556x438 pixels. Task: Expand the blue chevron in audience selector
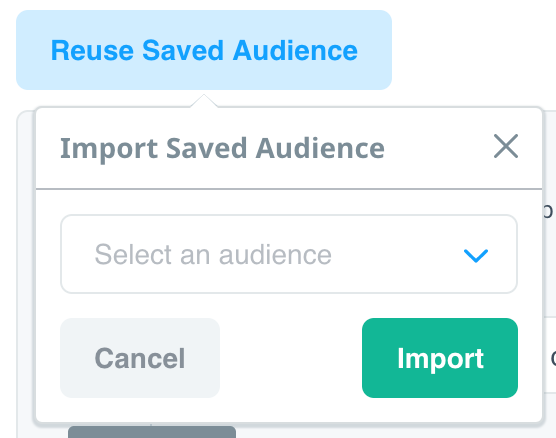pos(476,255)
